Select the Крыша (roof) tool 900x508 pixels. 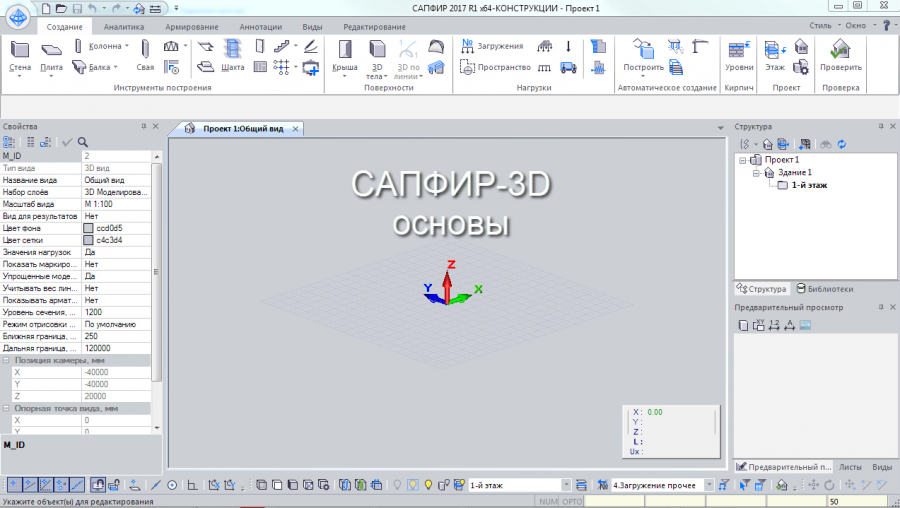[x=344, y=54]
